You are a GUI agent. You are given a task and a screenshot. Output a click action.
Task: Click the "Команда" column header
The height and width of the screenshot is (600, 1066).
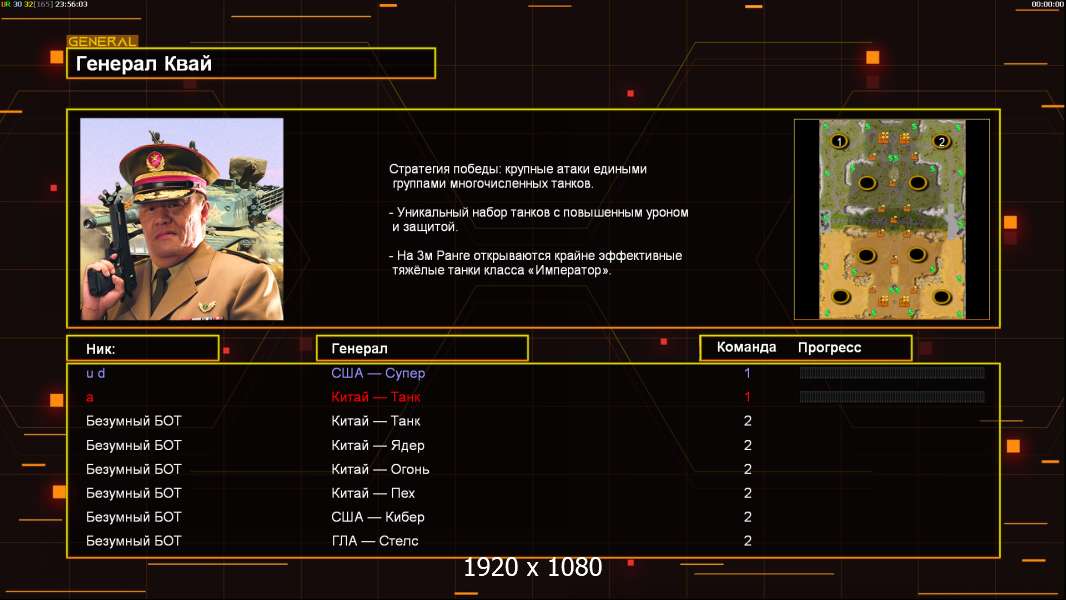tap(746, 347)
